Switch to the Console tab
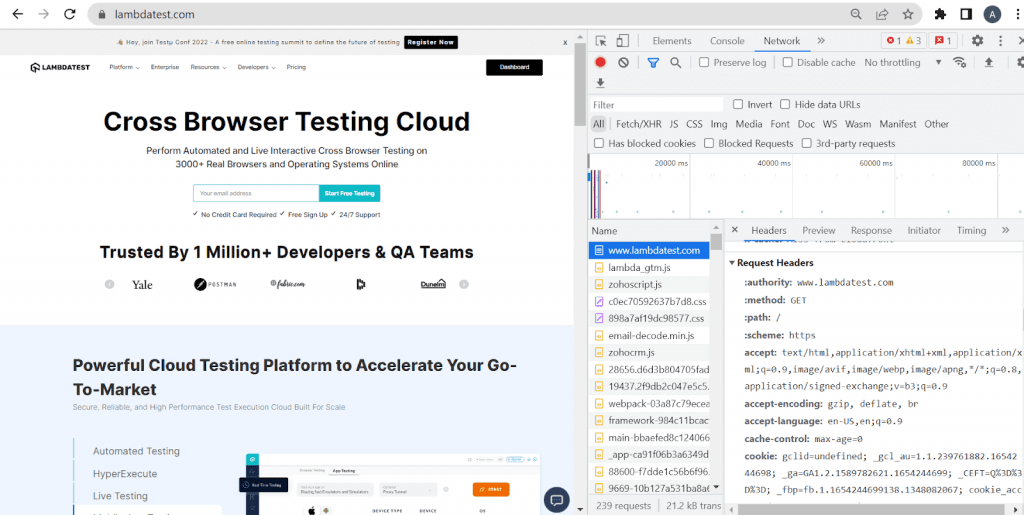This screenshot has width=1024, height=515. [727, 41]
